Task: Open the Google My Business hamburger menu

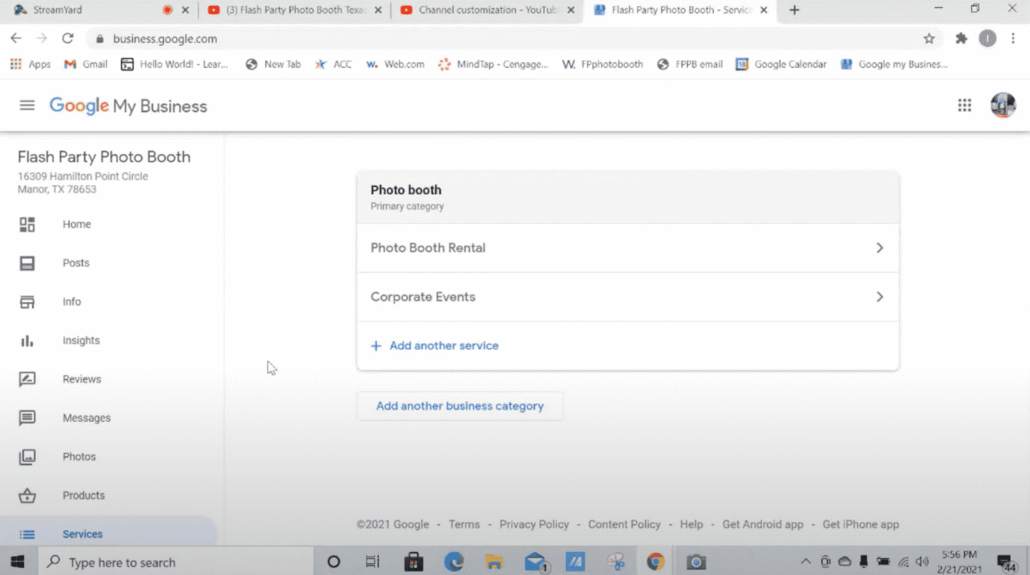Action: click(27, 105)
